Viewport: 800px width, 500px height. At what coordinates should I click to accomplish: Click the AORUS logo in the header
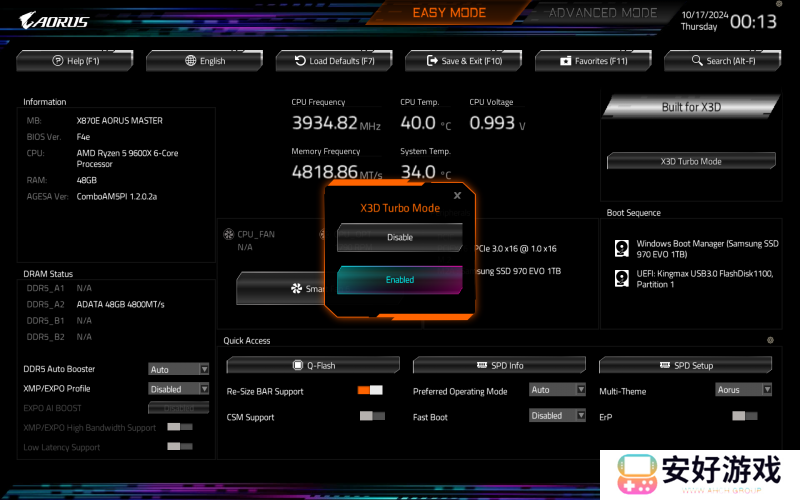(x=54, y=21)
